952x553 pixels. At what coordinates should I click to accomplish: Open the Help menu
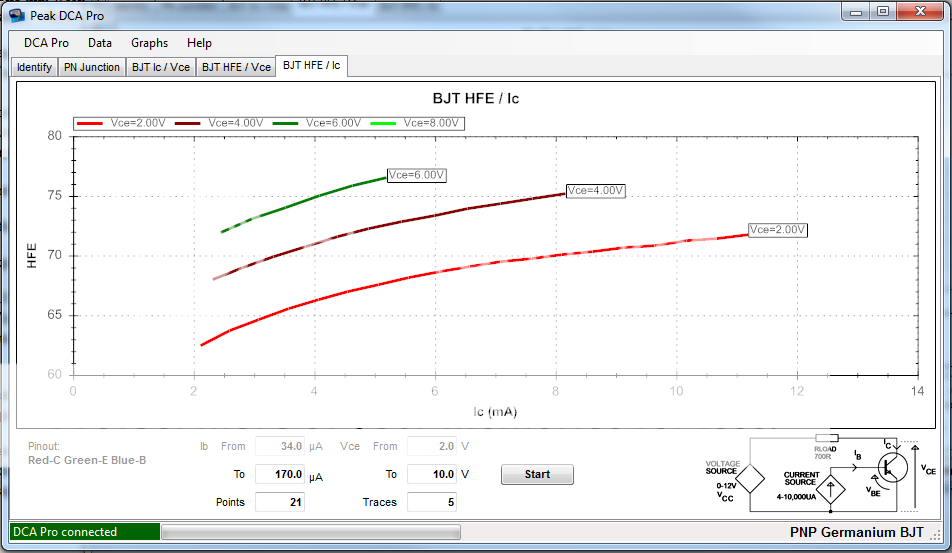[x=199, y=43]
